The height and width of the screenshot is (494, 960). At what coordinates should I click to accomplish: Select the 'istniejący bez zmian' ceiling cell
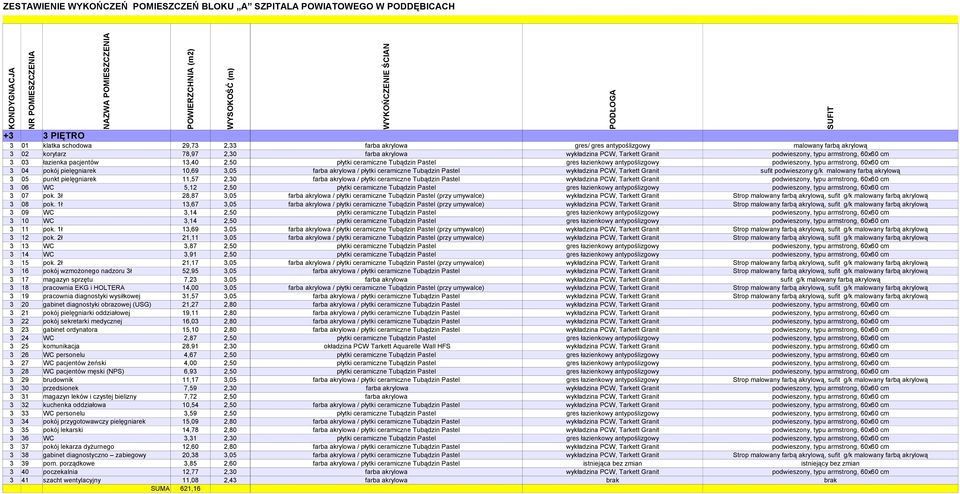(830, 463)
